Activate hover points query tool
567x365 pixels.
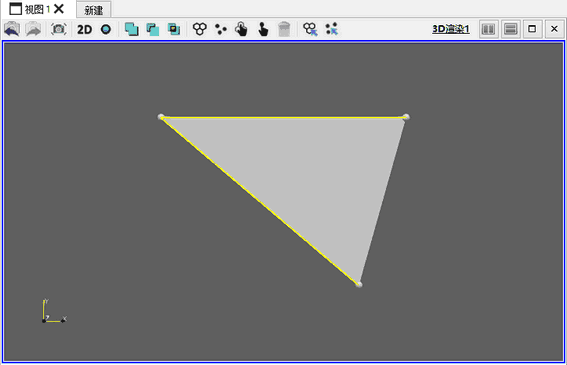coord(331,29)
